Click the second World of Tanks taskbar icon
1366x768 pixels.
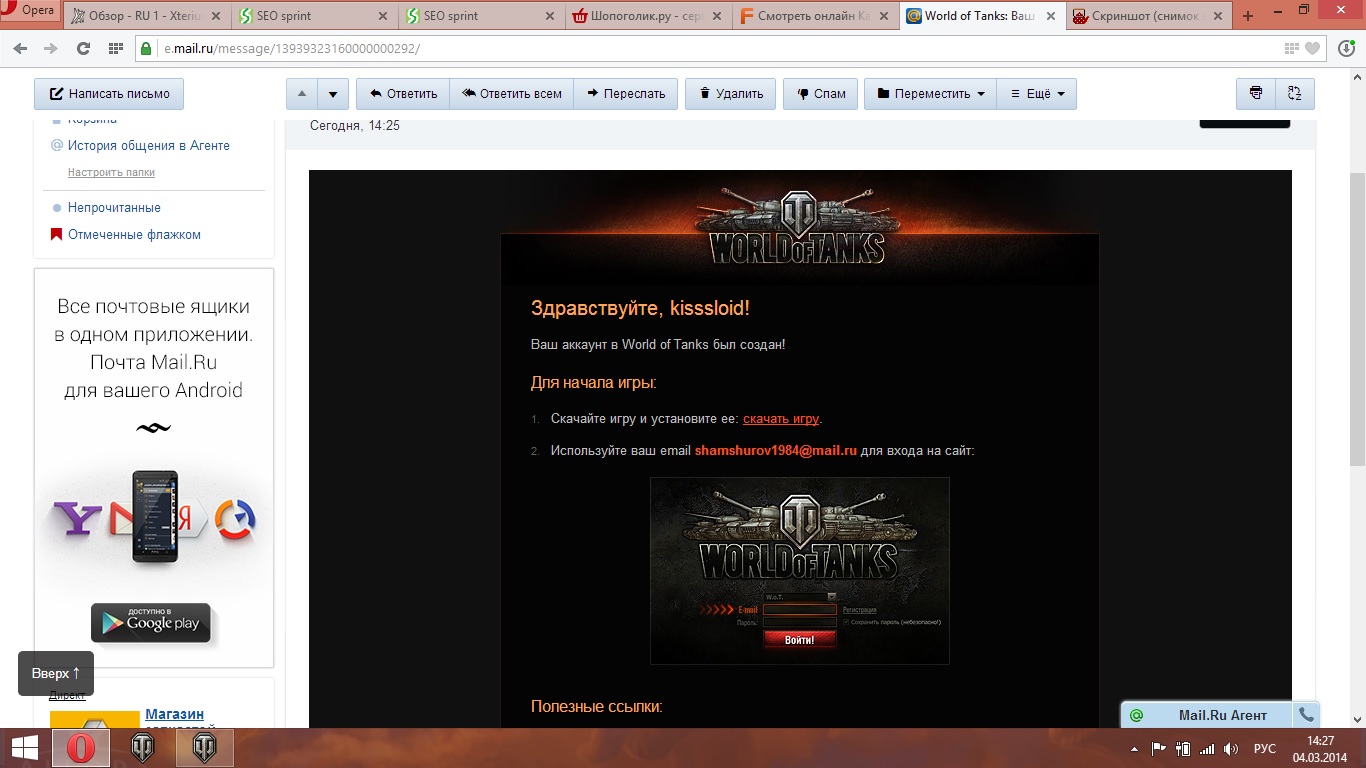[x=205, y=748]
